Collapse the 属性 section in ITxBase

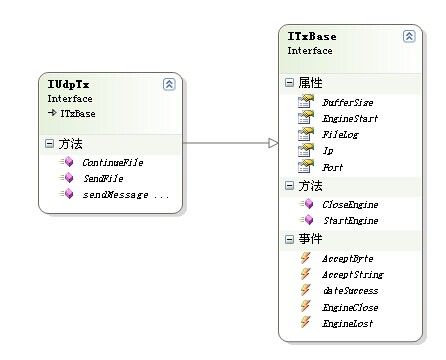[289, 83]
